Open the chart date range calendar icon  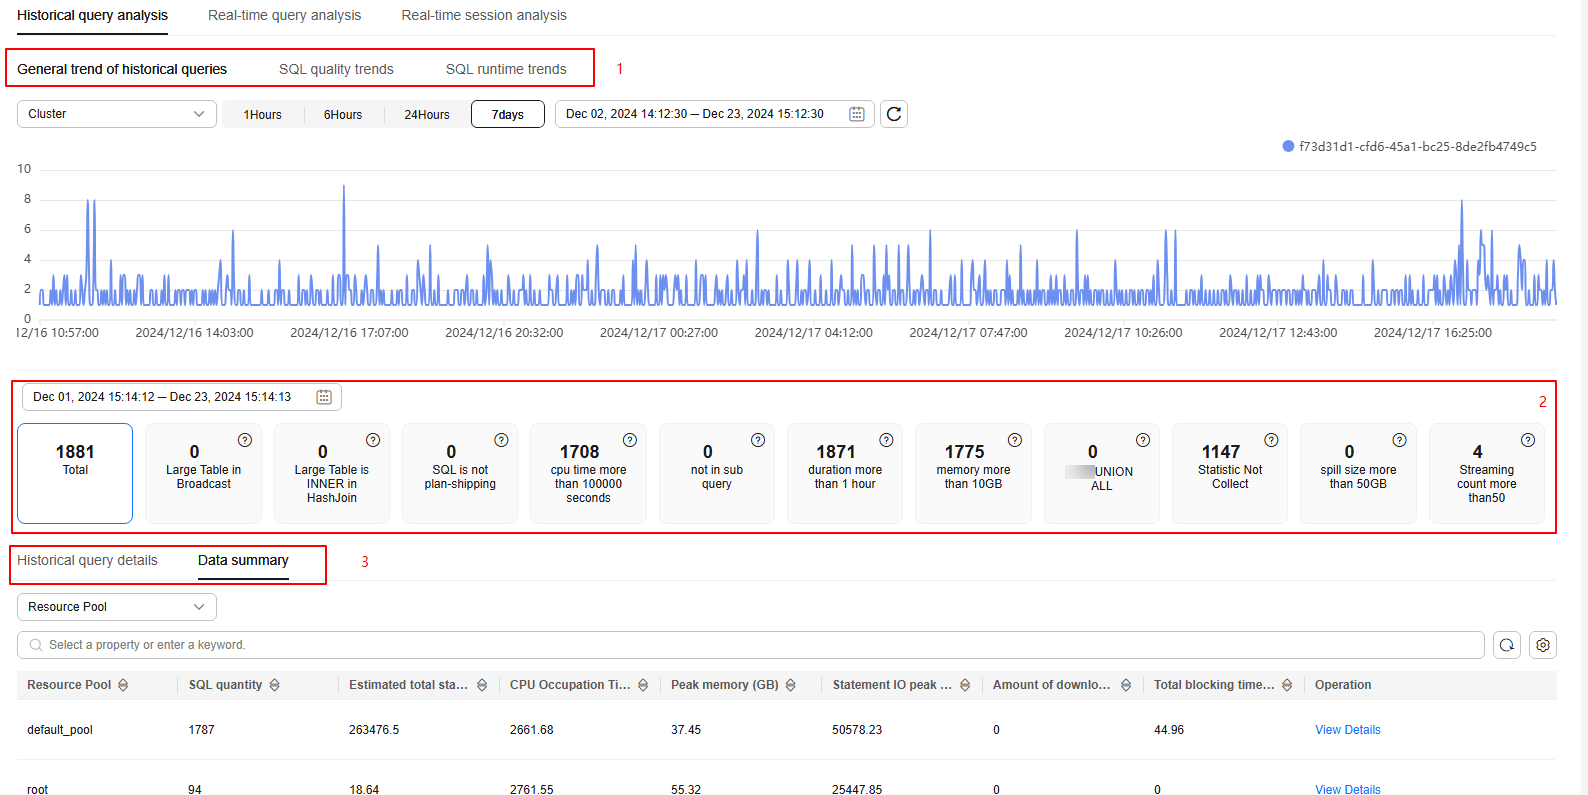click(x=857, y=114)
